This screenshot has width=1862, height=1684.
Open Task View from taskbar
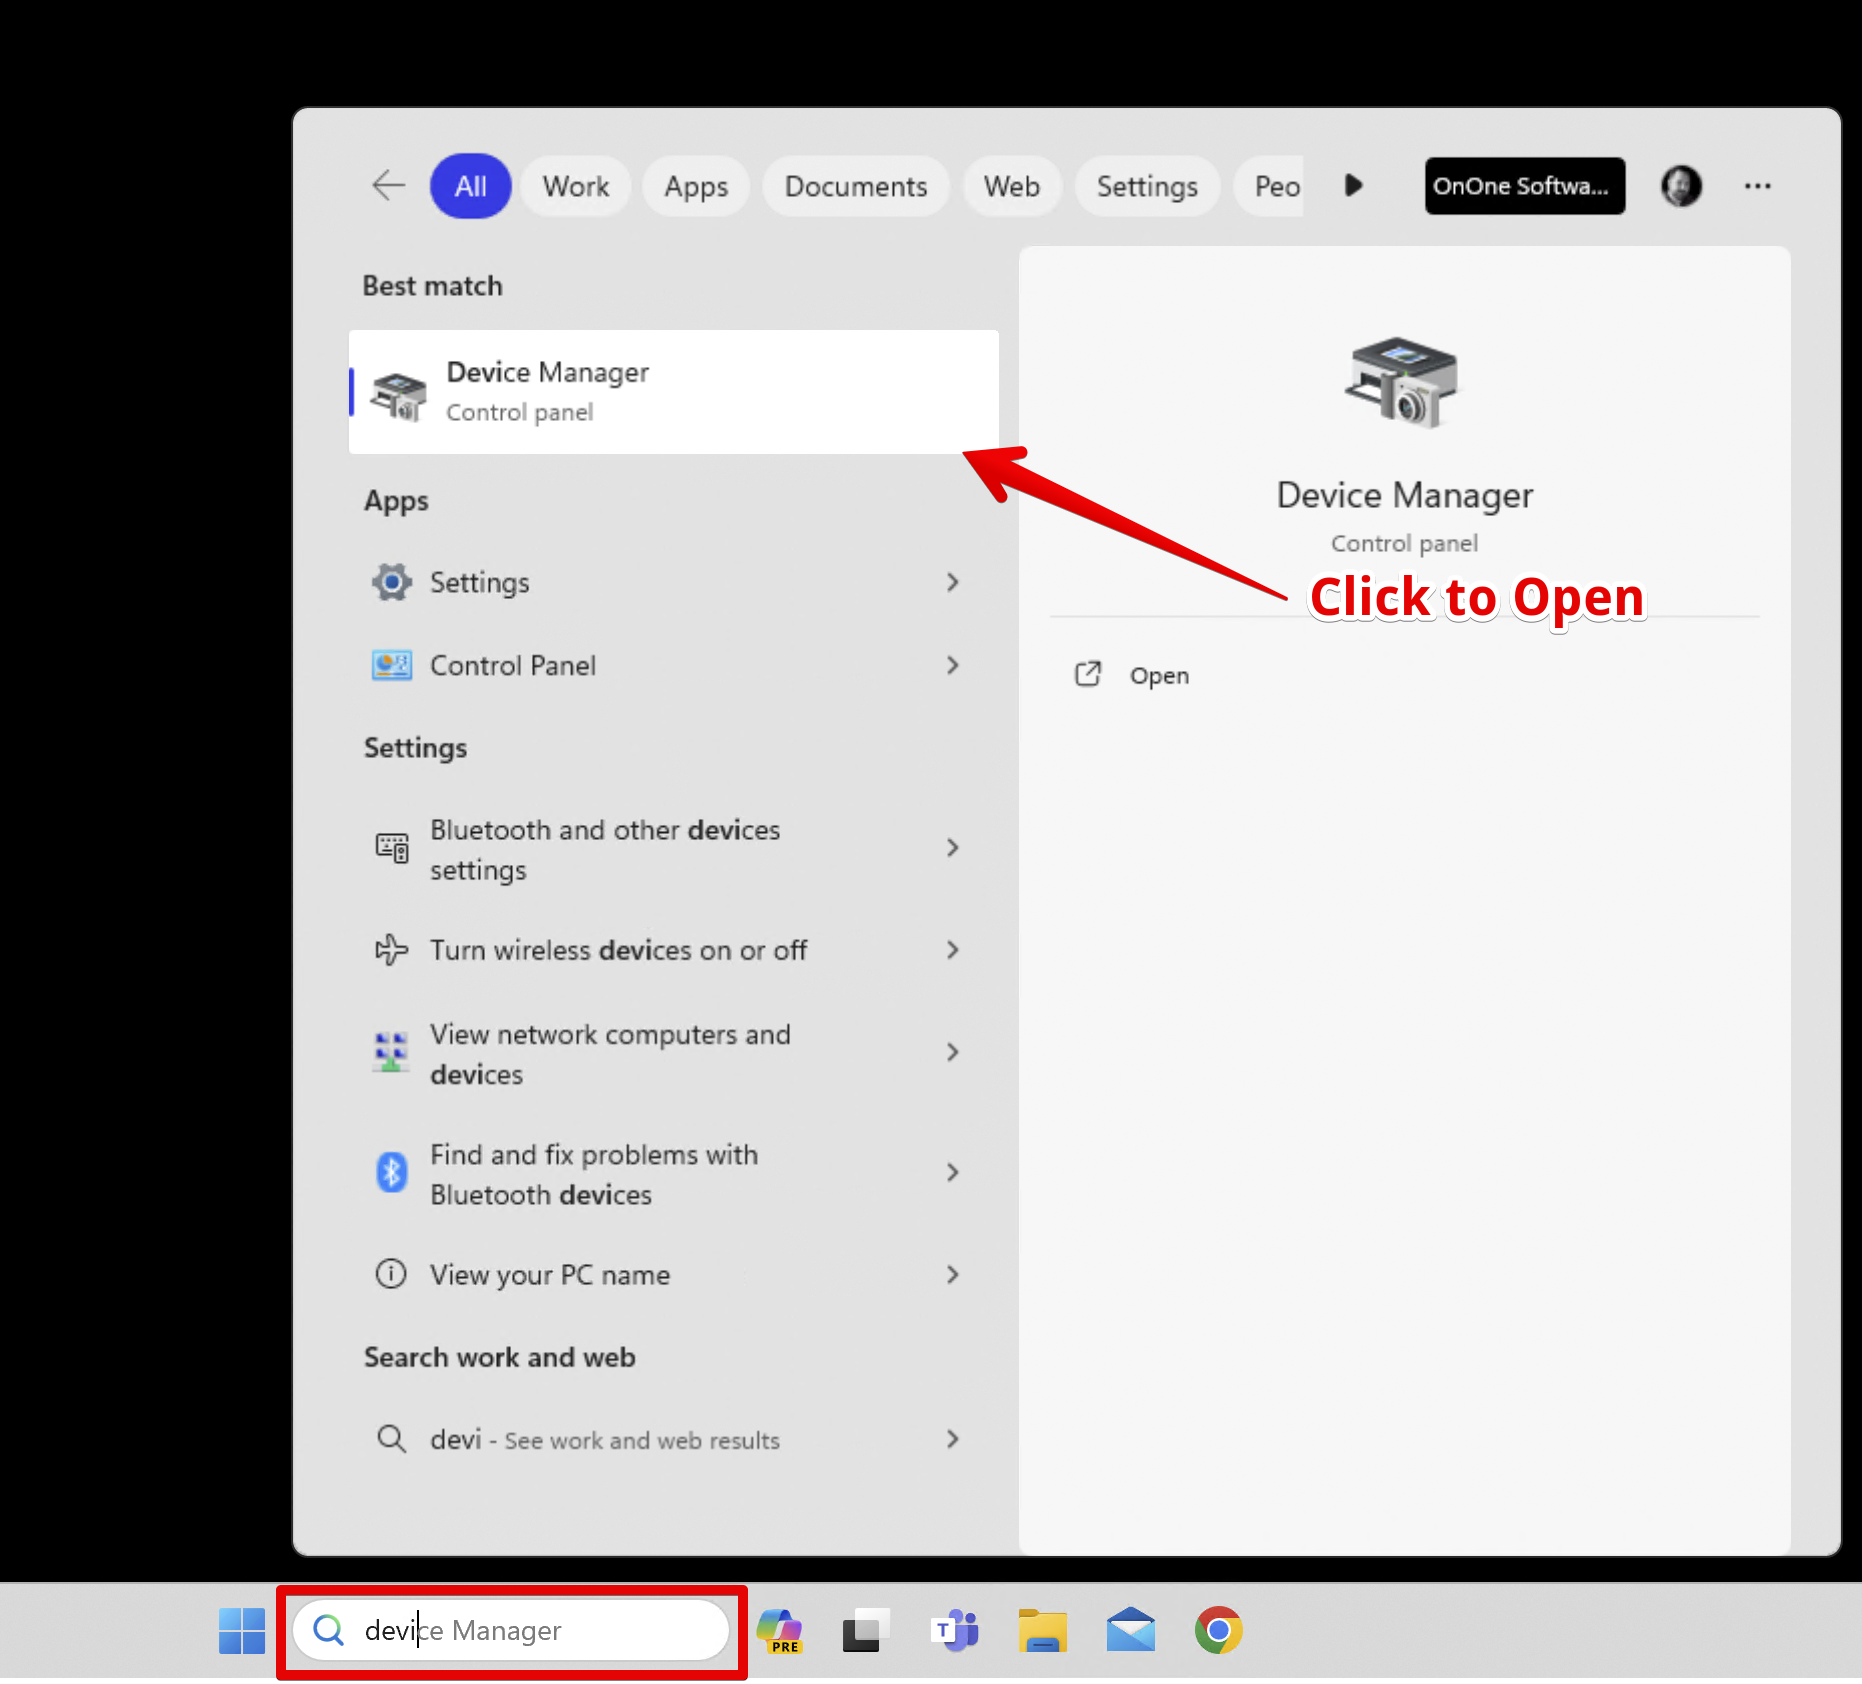coord(866,1630)
